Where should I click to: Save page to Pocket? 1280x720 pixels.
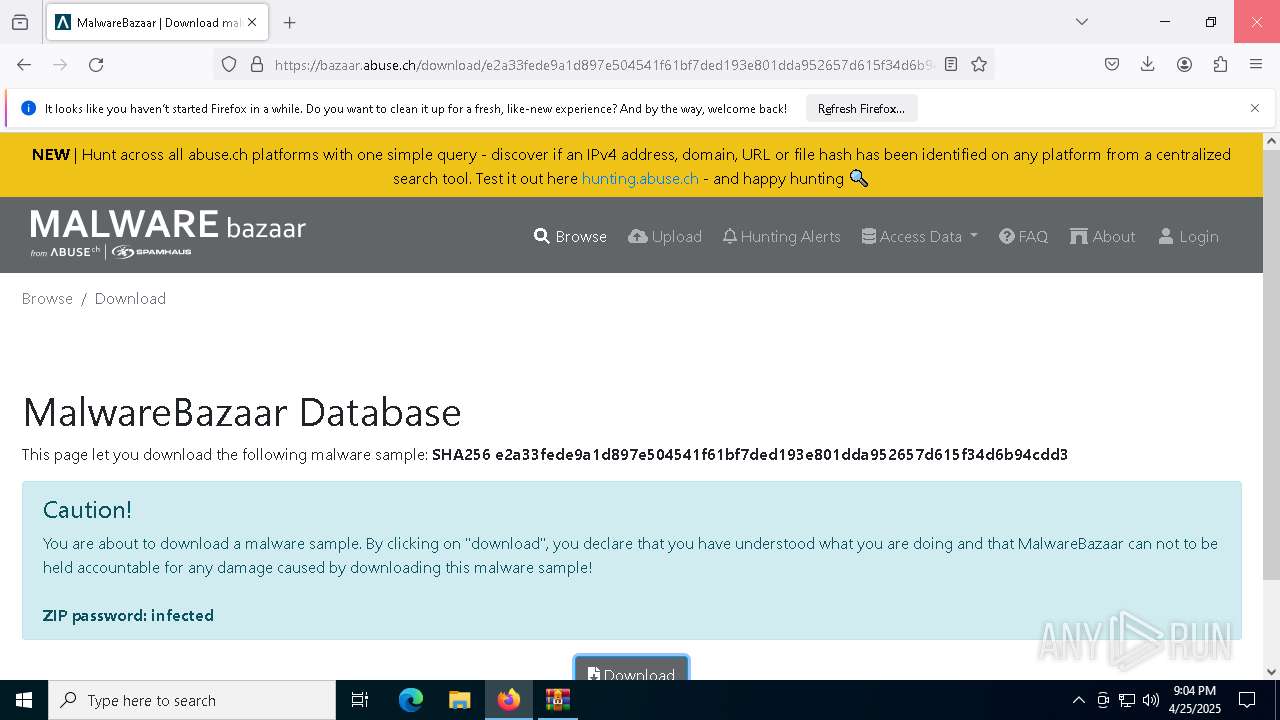click(1112, 64)
